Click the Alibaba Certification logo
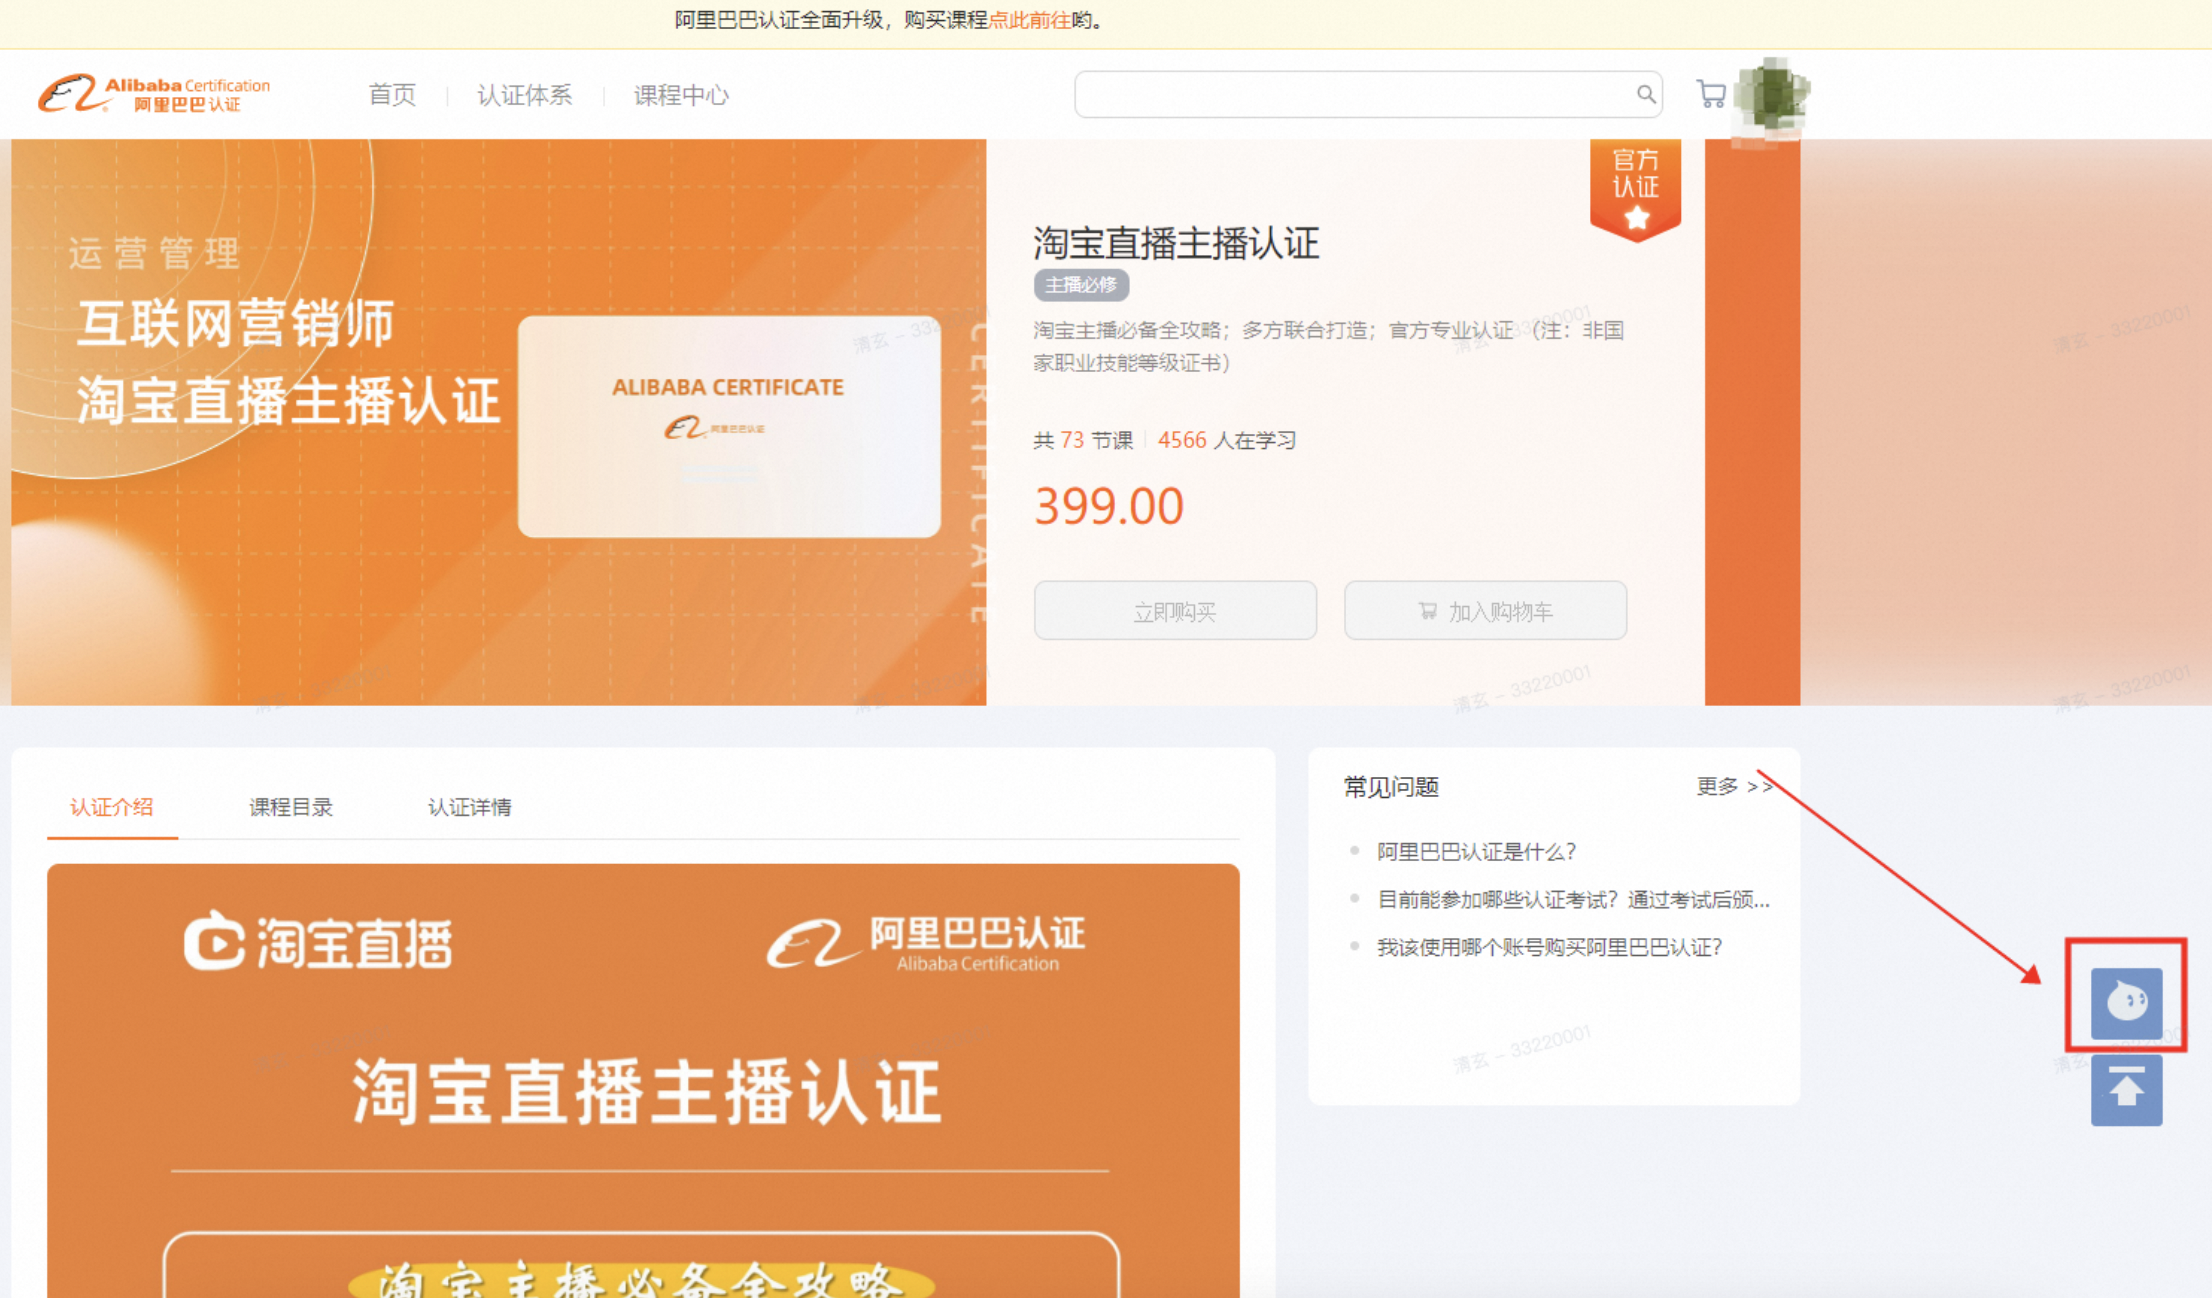Viewport: 2212px width, 1298px height. click(x=154, y=94)
